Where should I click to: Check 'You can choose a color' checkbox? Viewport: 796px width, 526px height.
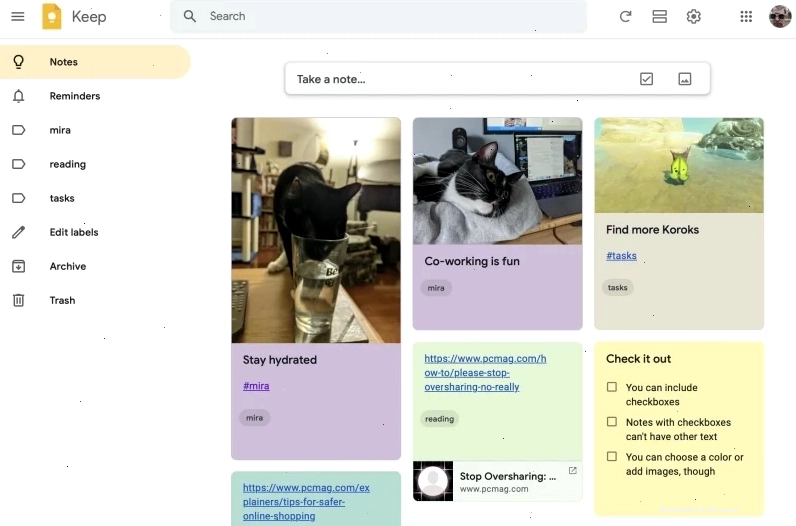pyautogui.click(x=612, y=456)
